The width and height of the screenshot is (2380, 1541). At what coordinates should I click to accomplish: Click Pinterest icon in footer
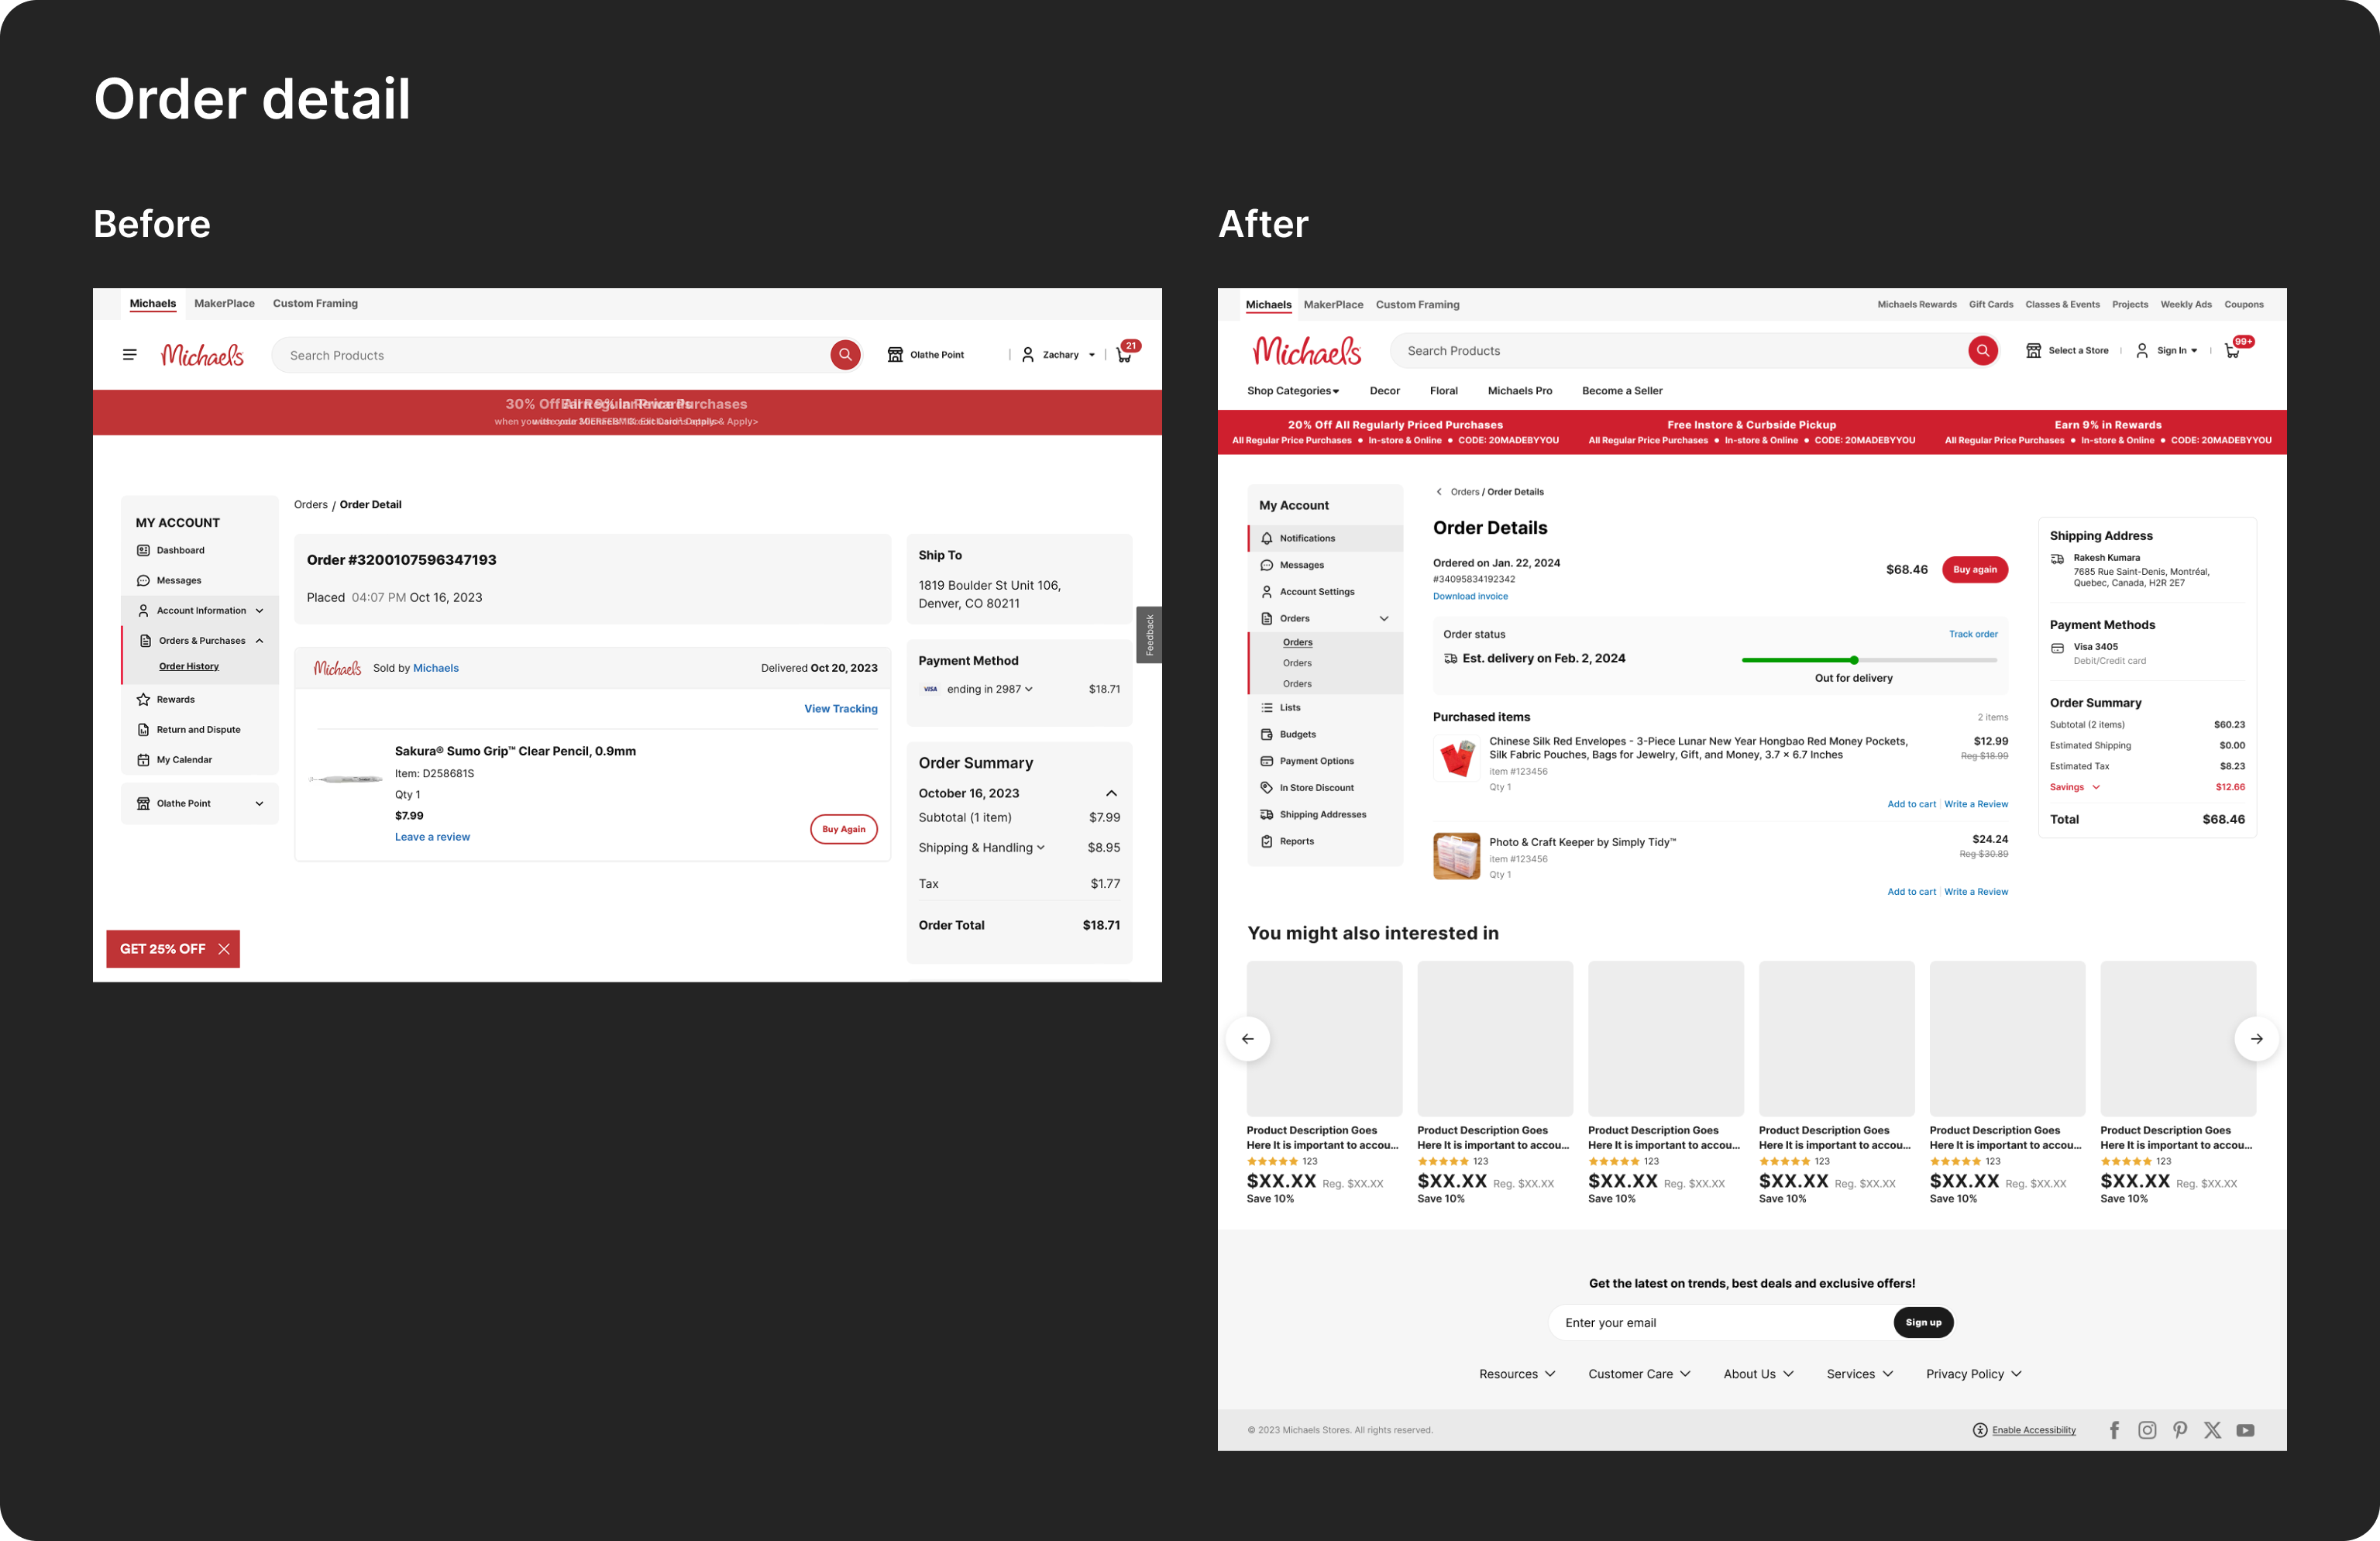point(2180,1430)
